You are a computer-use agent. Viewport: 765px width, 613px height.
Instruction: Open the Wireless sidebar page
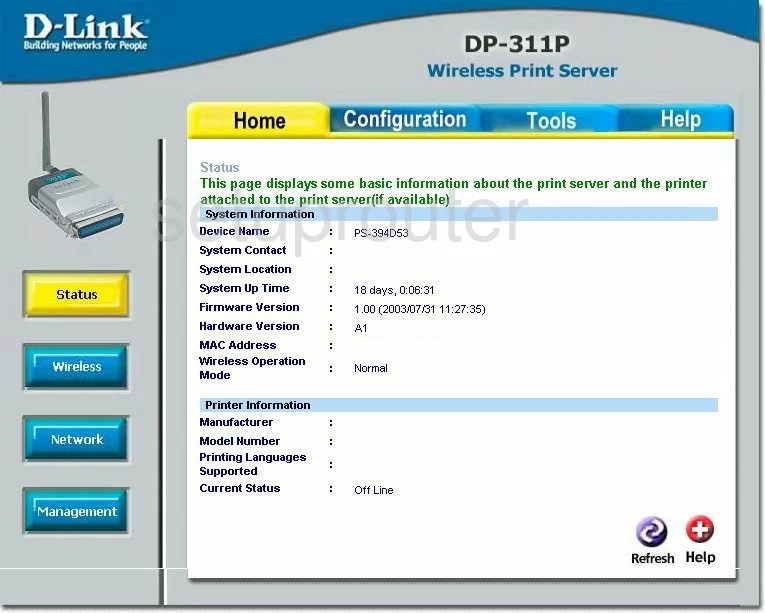click(76, 367)
